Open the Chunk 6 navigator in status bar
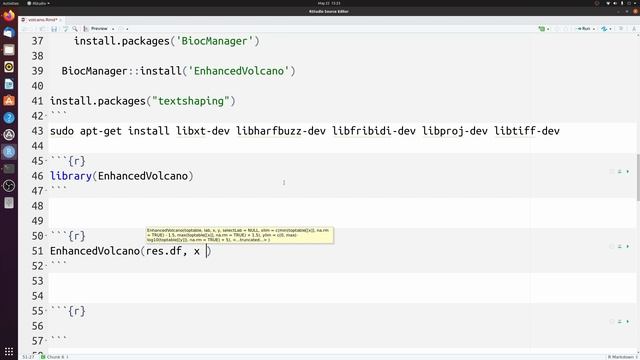Image resolution: width=640 pixels, height=360 pixels. 55,357
